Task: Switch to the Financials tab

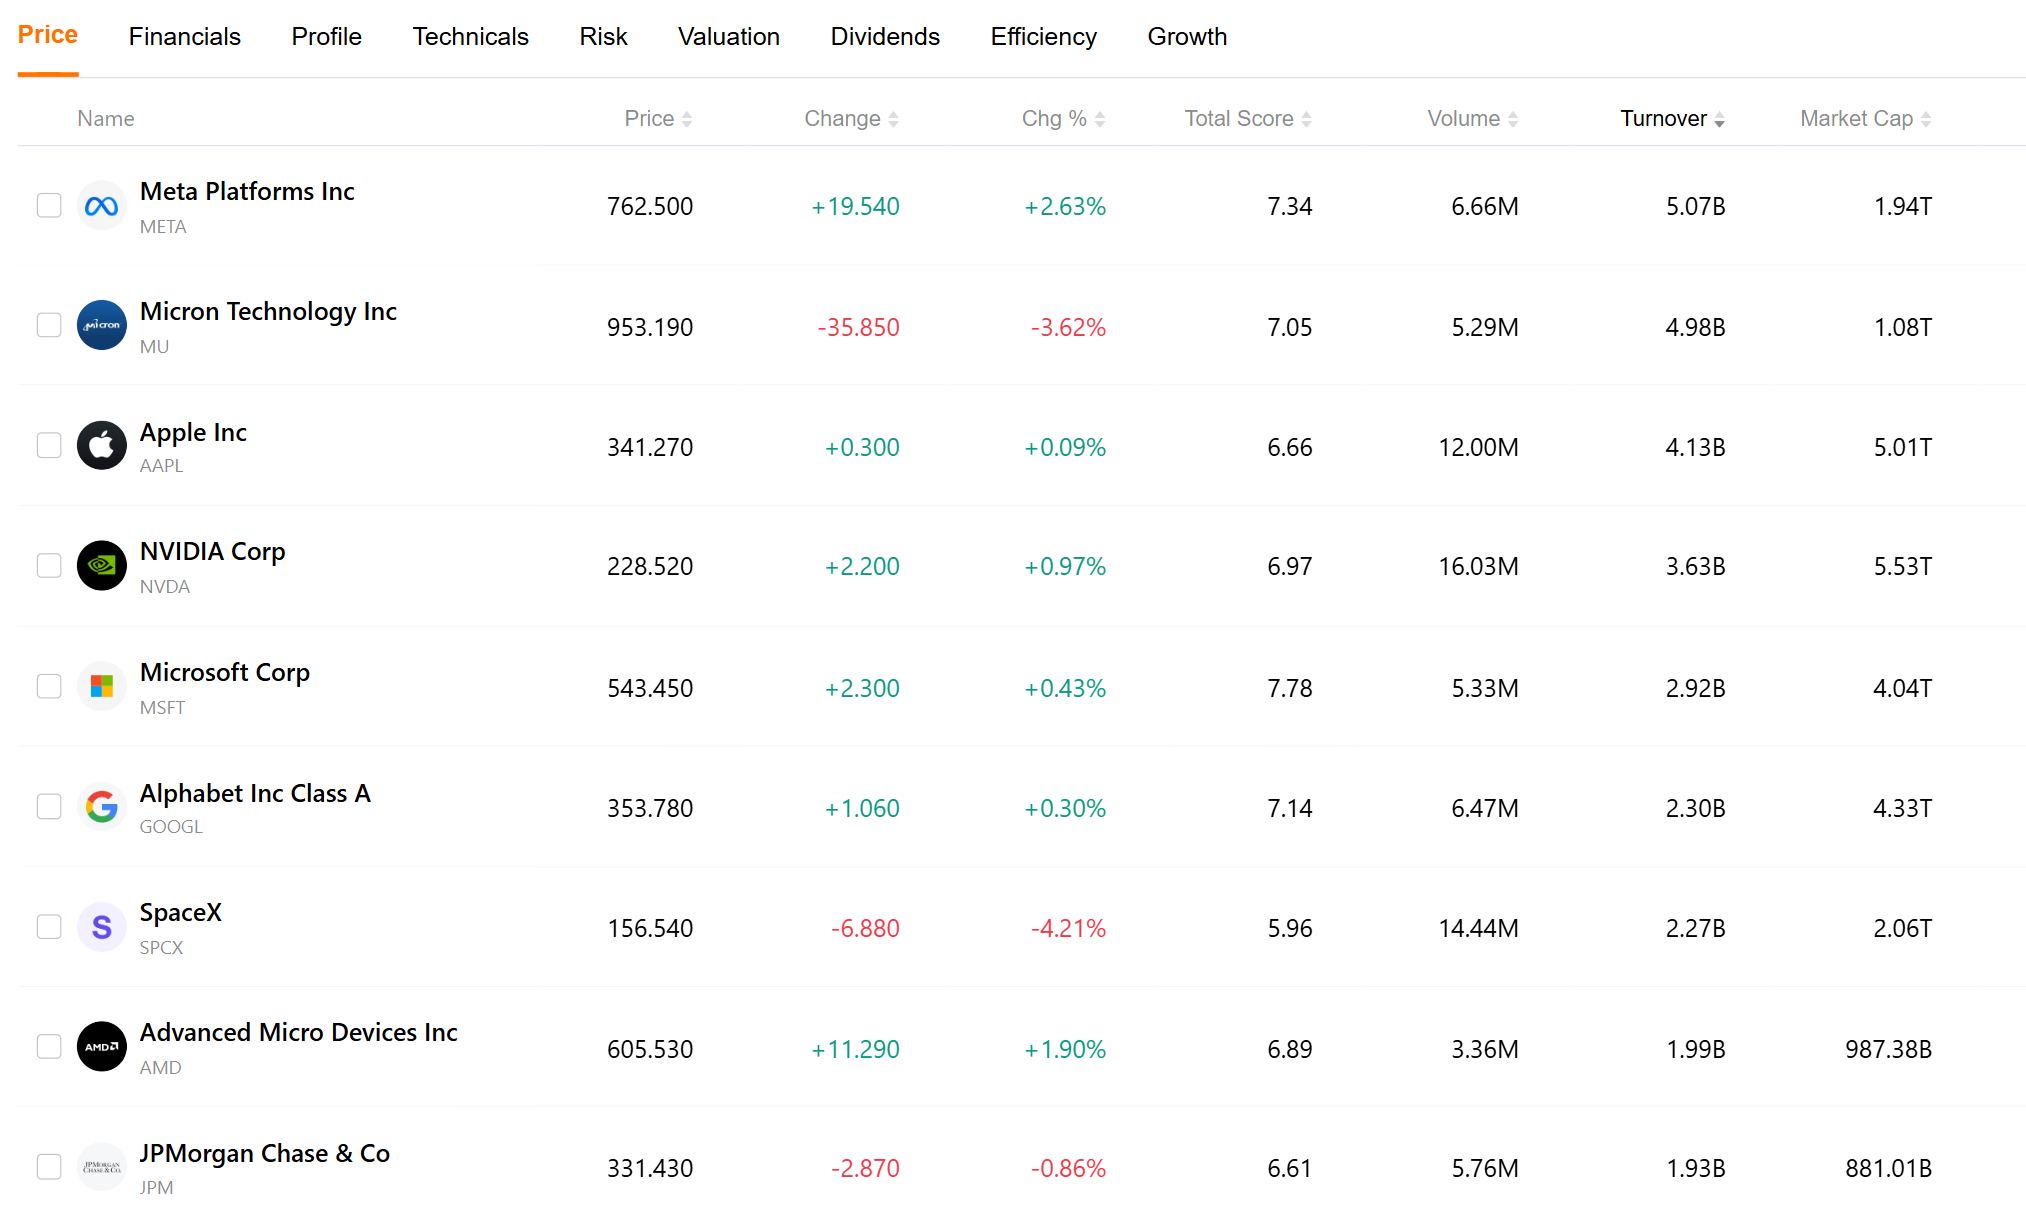Action: click(185, 37)
